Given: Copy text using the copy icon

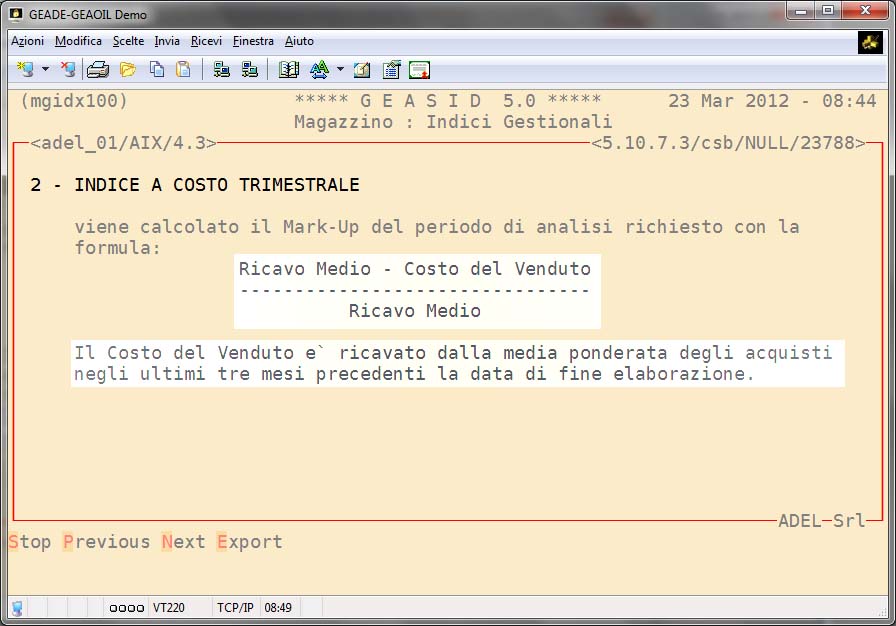Looking at the screenshot, I should pyautogui.click(x=157, y=70).
